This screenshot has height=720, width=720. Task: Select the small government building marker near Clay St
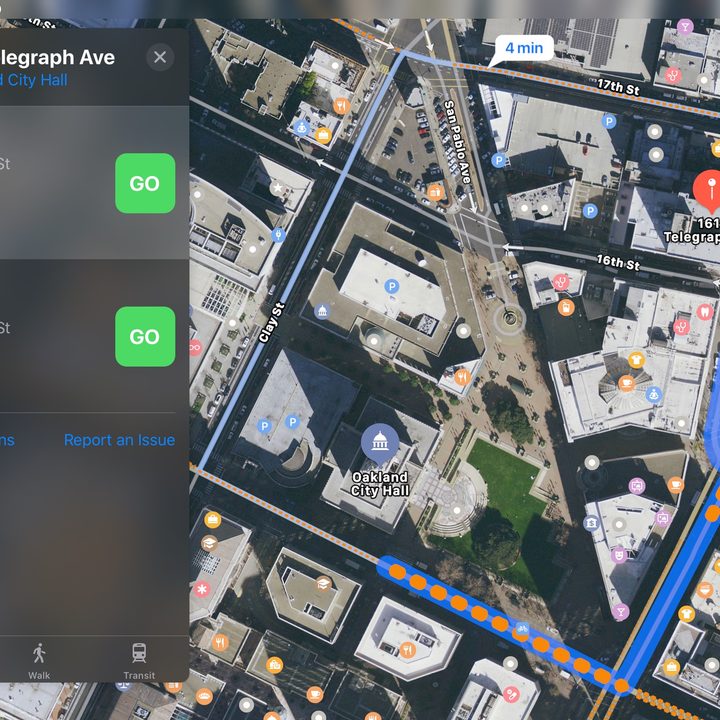322,311
